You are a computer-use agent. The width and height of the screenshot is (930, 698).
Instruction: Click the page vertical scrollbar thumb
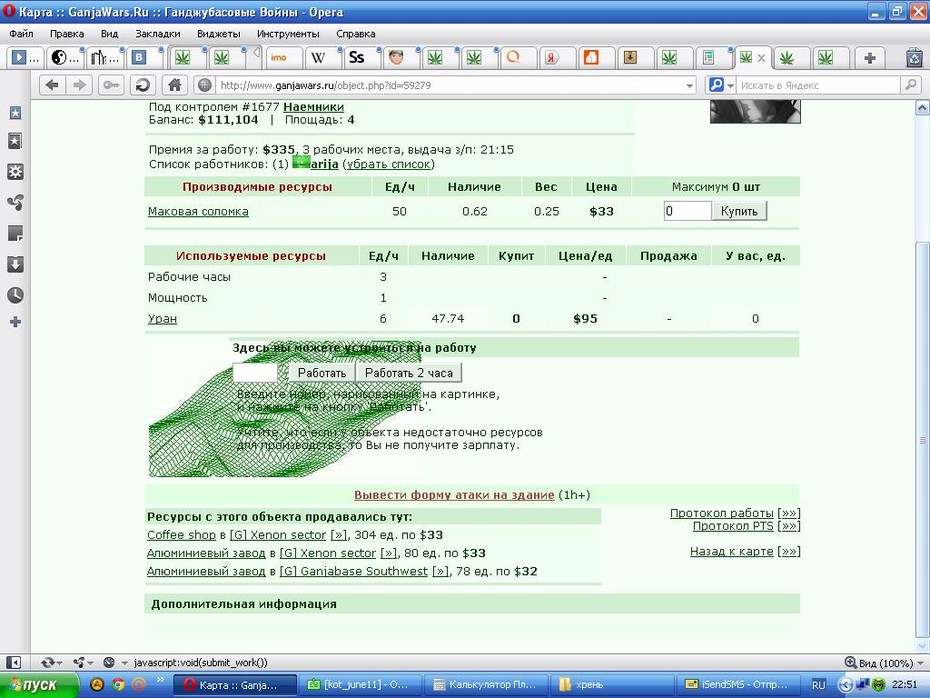[922, 440]
